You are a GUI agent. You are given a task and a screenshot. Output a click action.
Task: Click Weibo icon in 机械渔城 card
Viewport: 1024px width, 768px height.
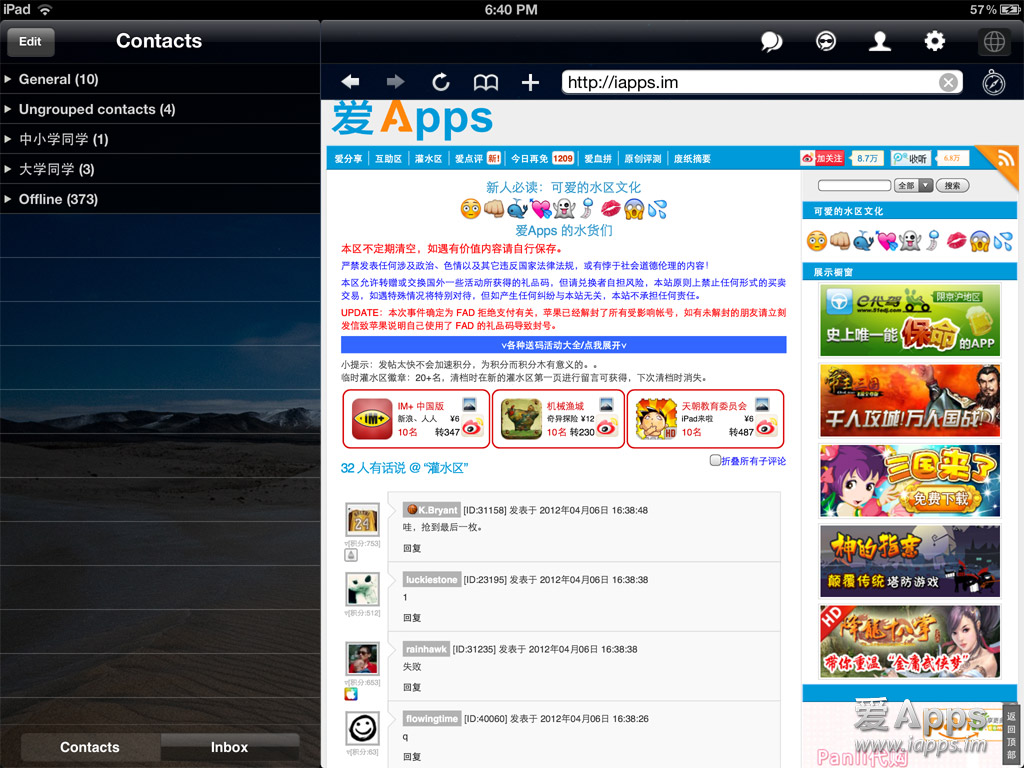click(x=607, y=426)
